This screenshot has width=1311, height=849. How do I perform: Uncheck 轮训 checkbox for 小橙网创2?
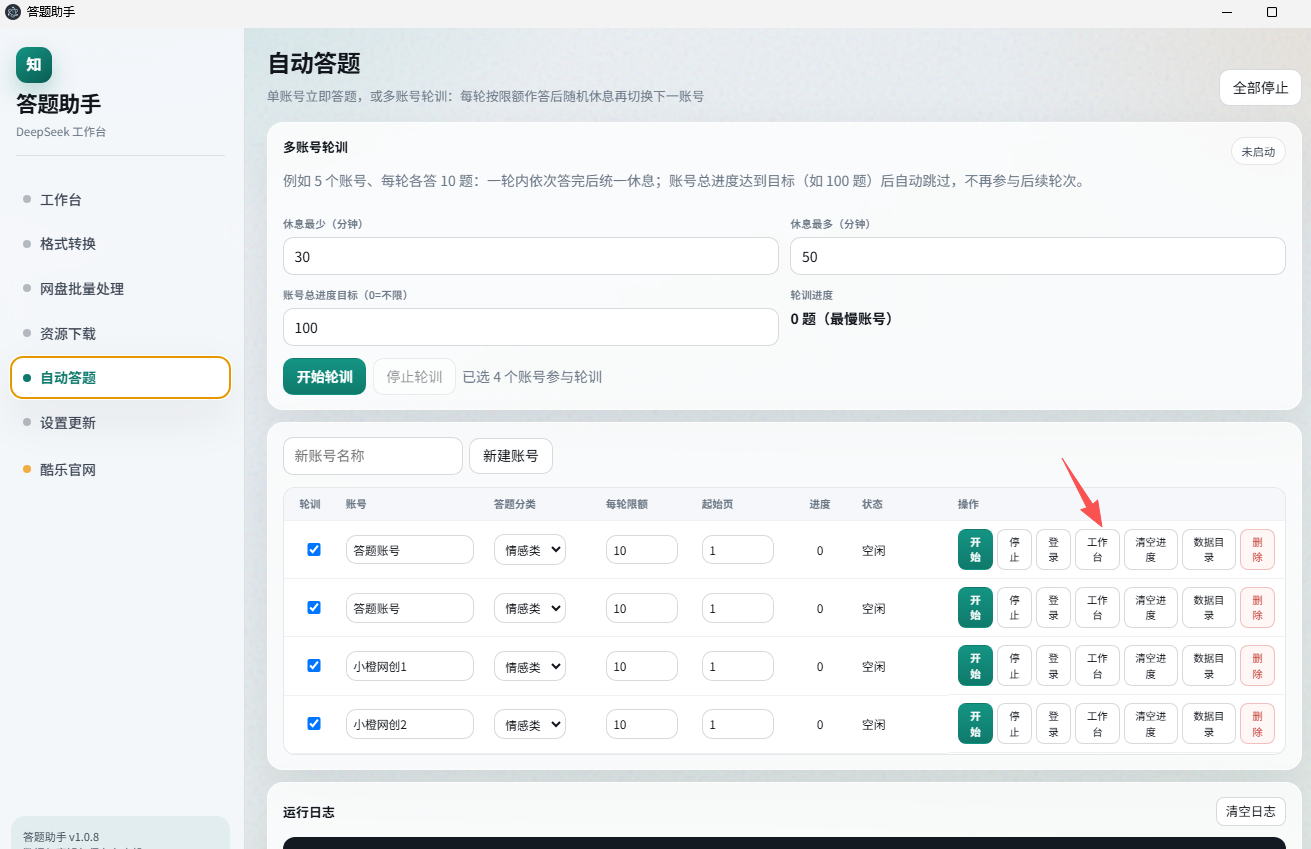tap(314, 723)
